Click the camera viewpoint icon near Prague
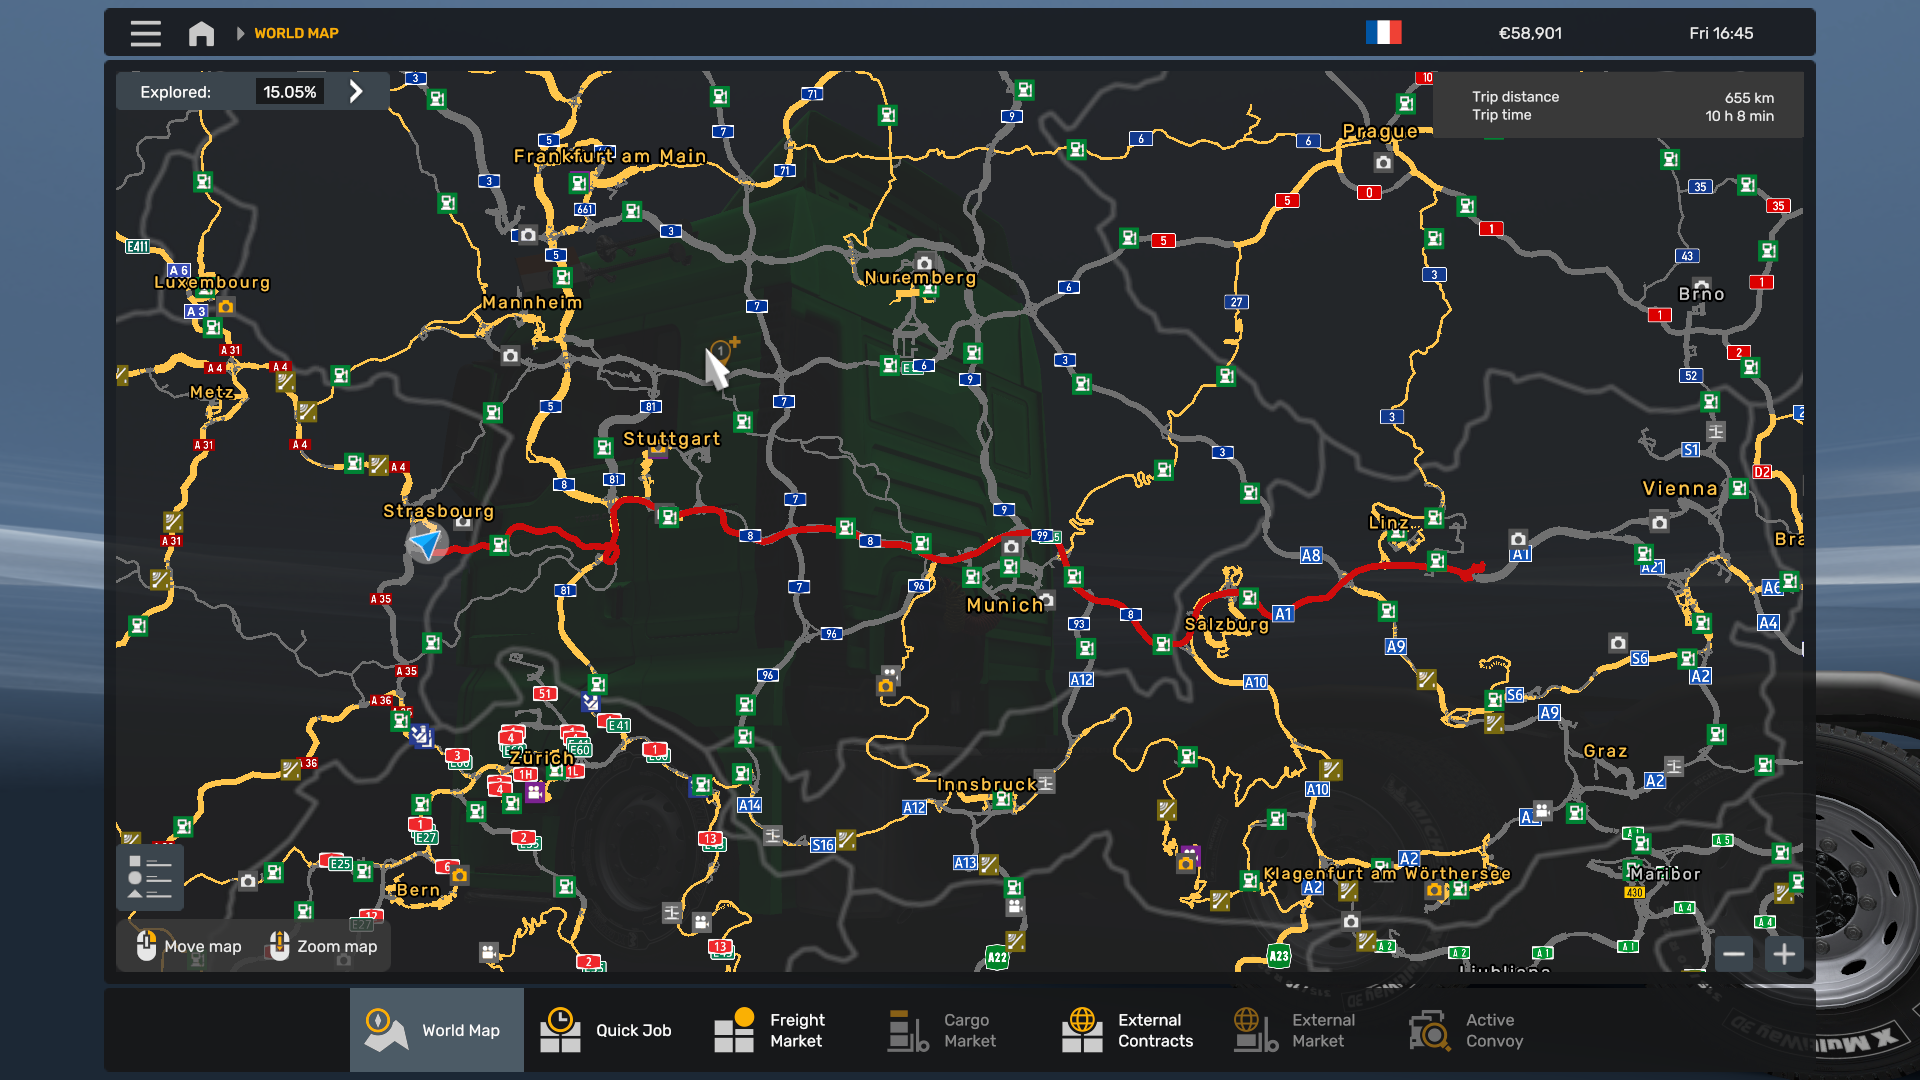 (1383, 162)
